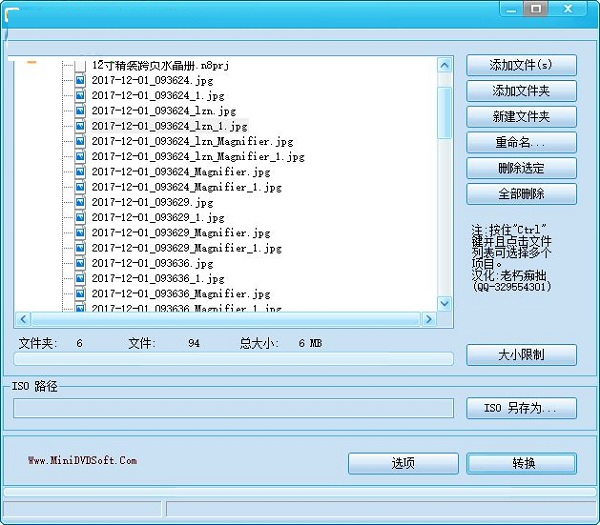Click the image icon beside 2017-12-01_093624.jpg
The height and width of the screenshot is (525, 600).
tap(80, 80)
